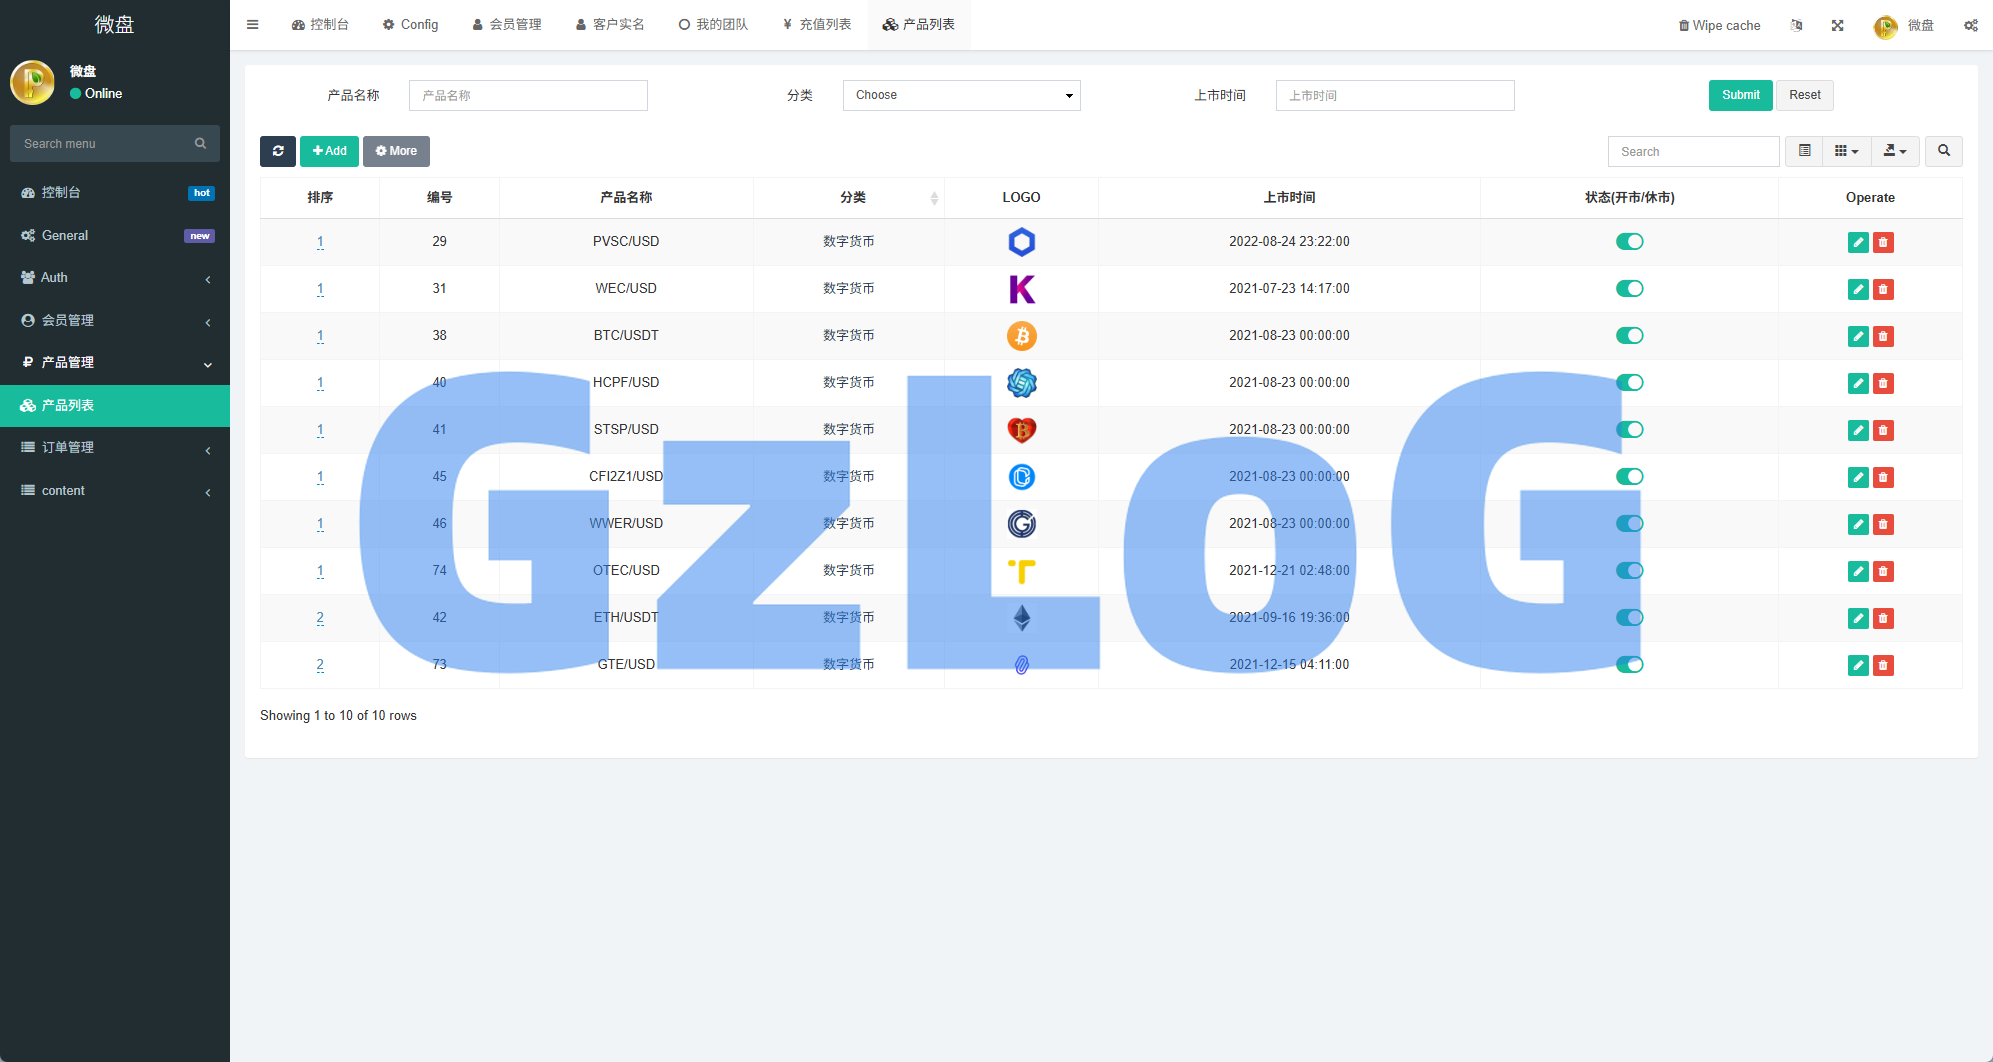This screenshot has height=1062, width=1993.
Task: Click the edit icon for PVSC/USD row
Action: 1857,242
